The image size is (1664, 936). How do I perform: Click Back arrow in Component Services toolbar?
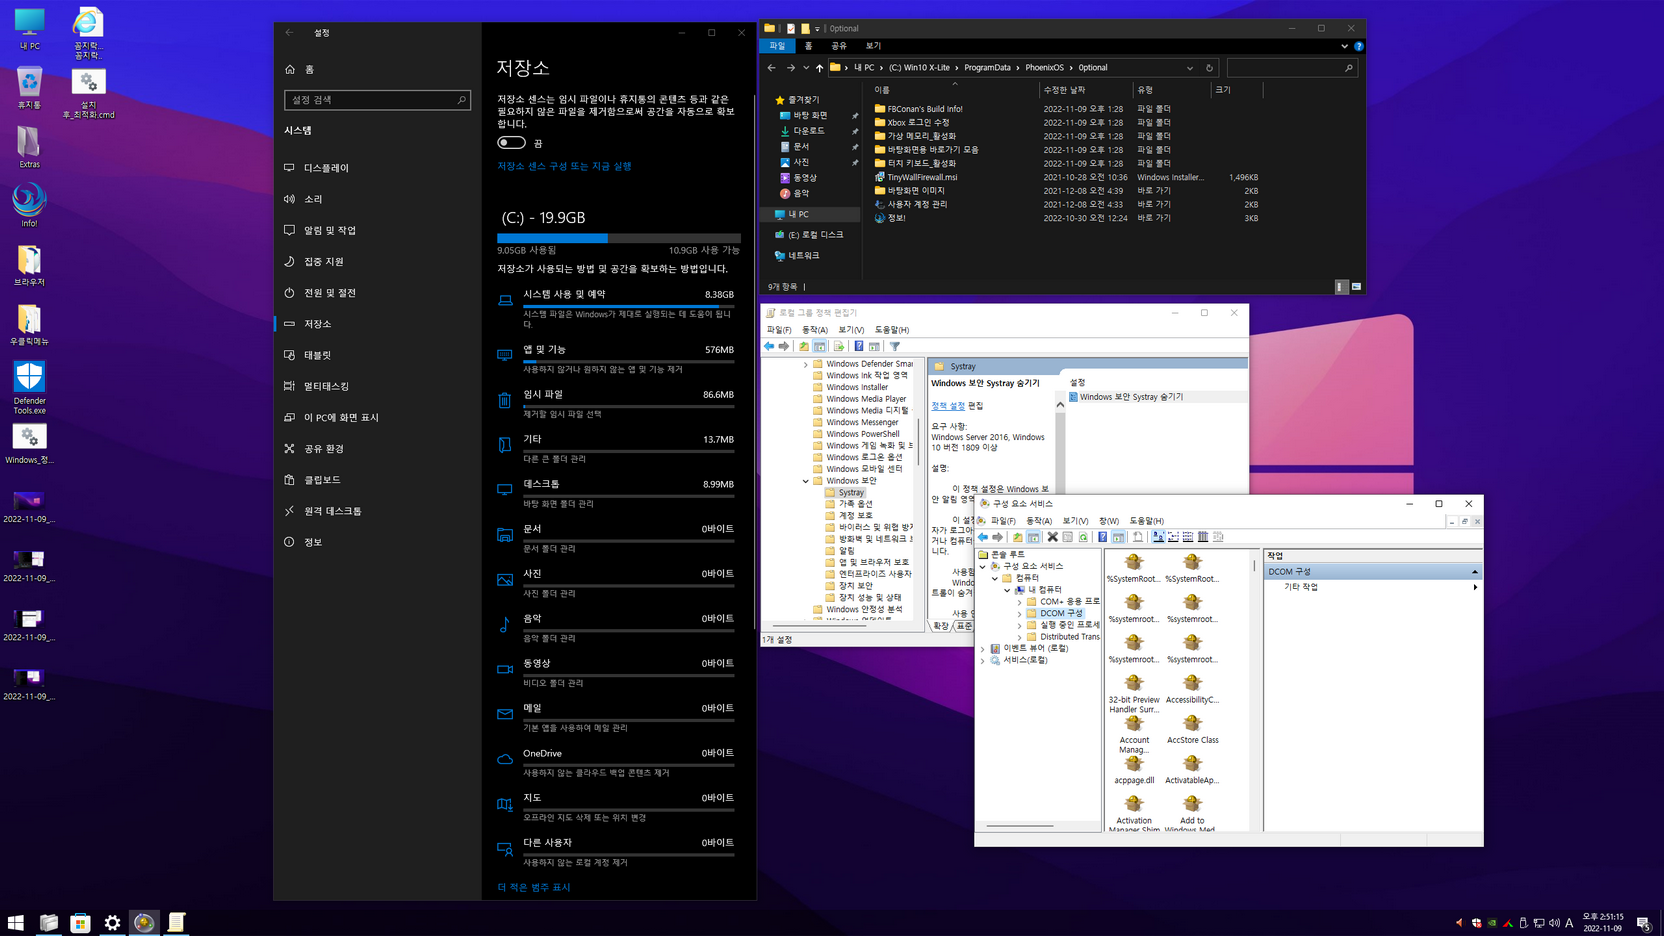(x=983, y=537)
